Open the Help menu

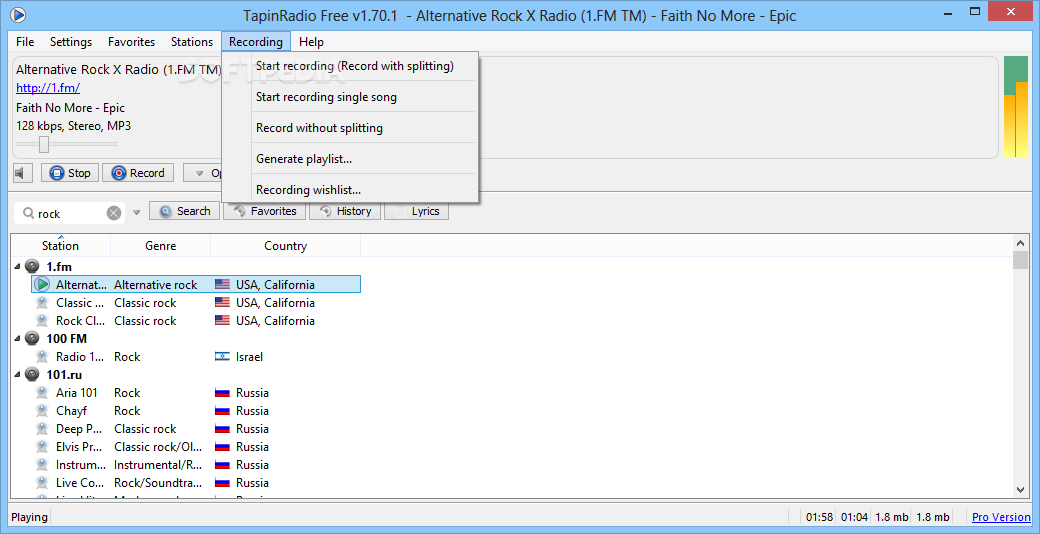[311, 42]
